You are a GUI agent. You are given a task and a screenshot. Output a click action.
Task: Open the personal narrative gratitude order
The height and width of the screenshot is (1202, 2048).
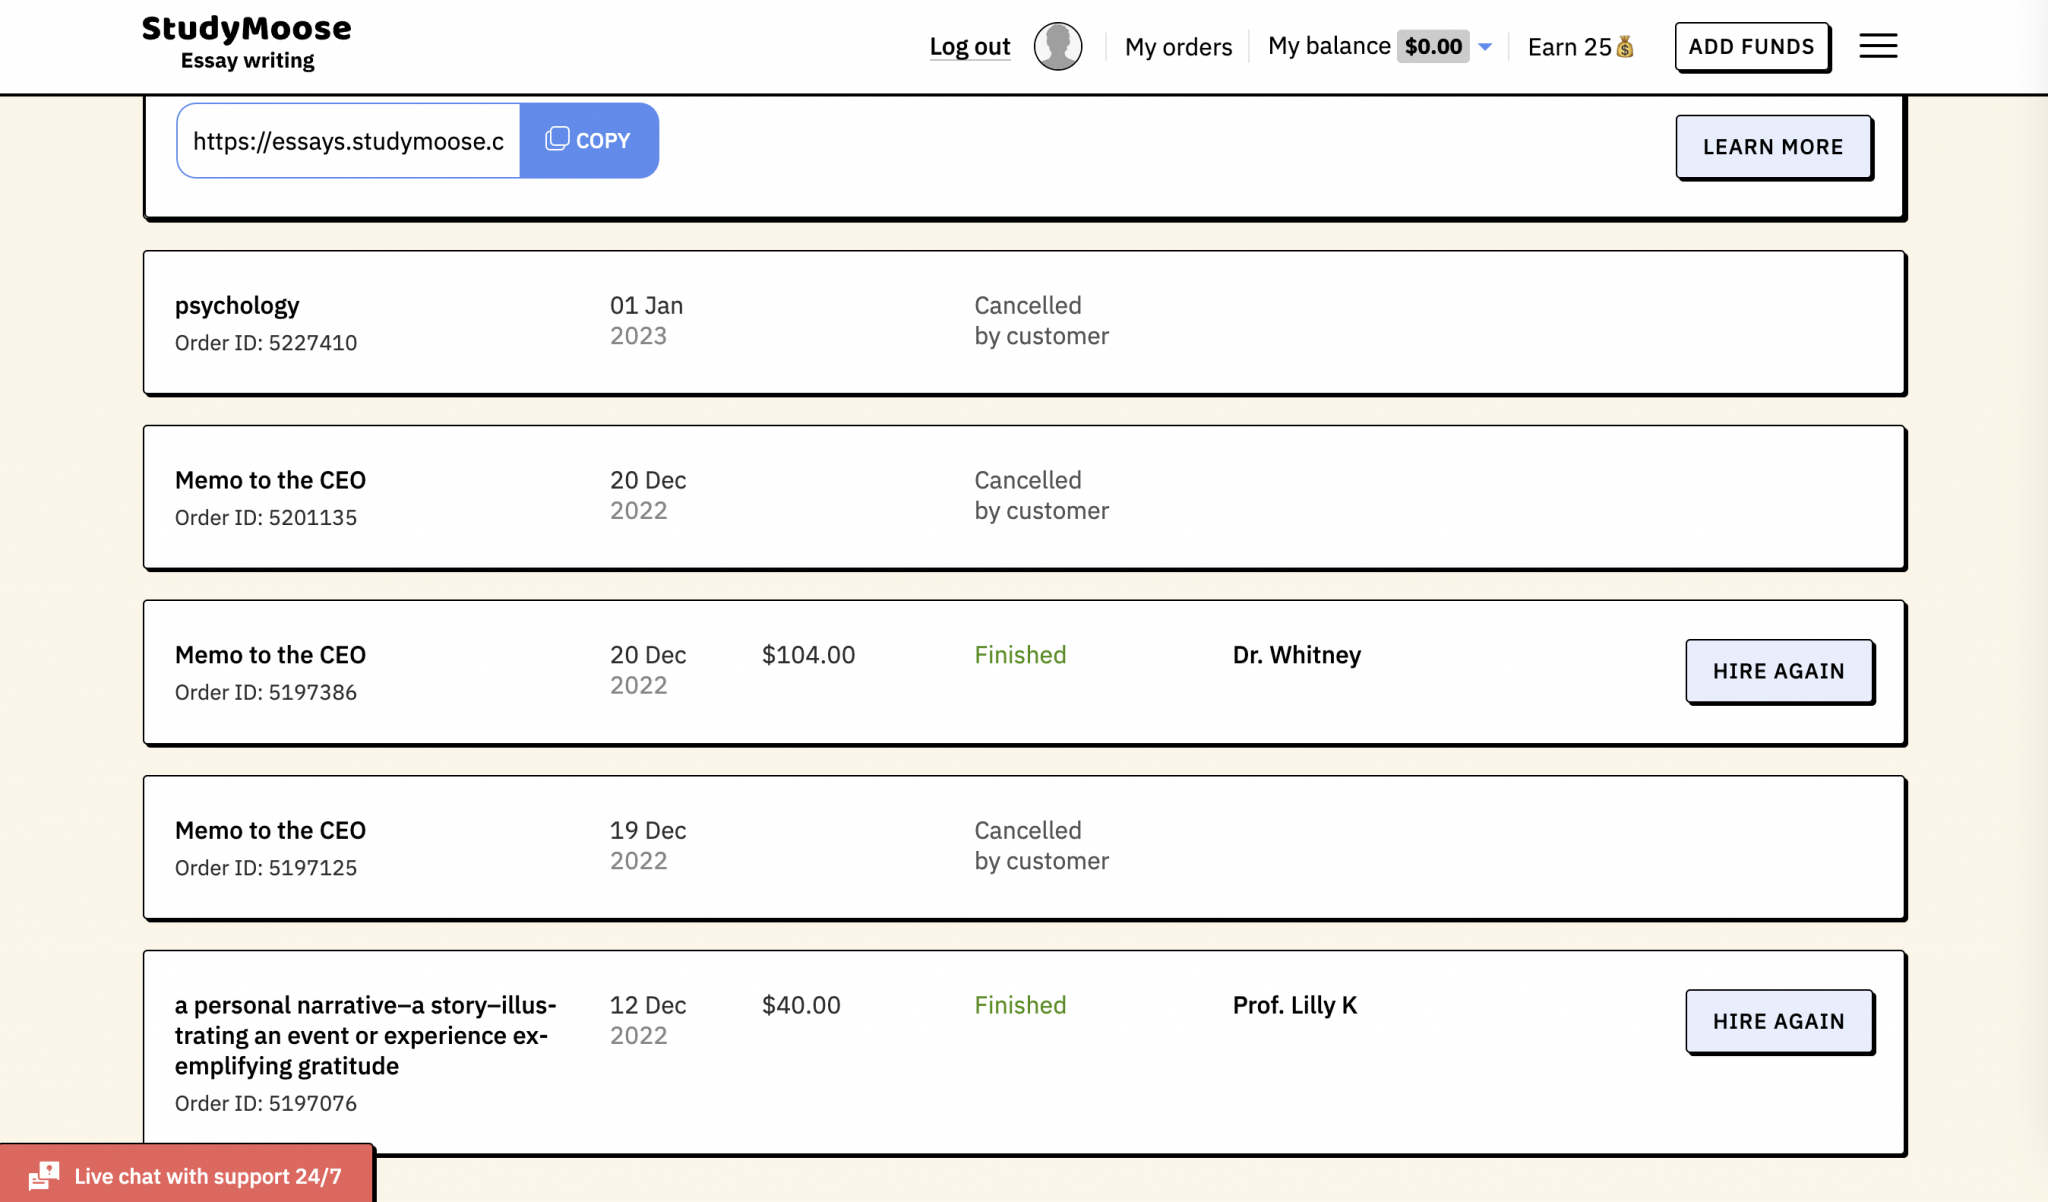365,1035
